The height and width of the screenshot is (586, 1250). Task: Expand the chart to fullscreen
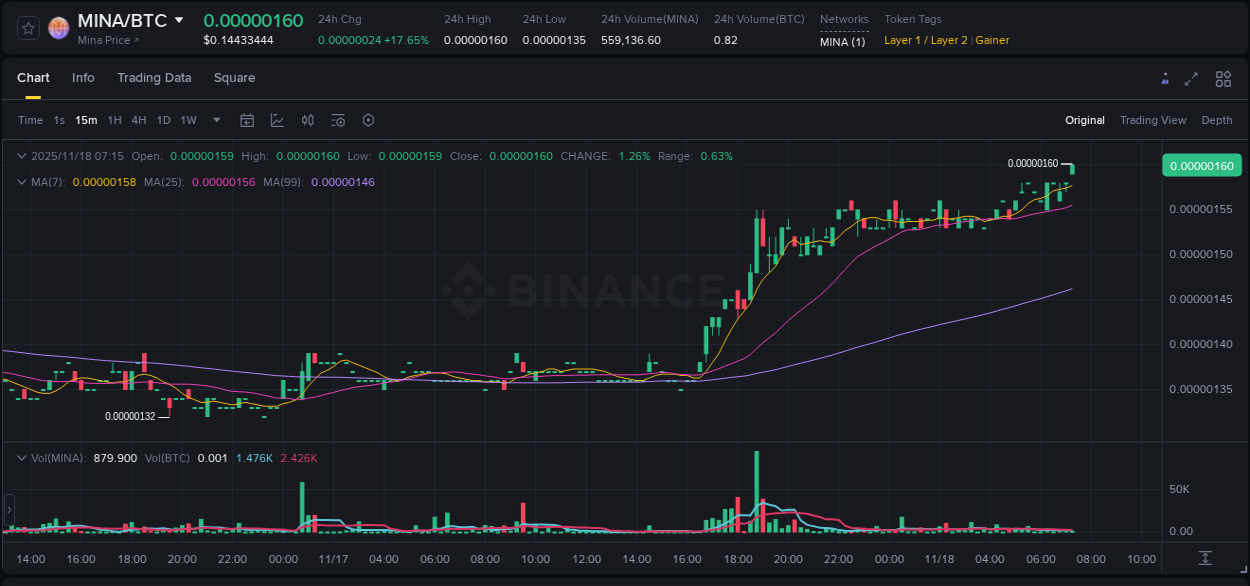click(1192, 78)
